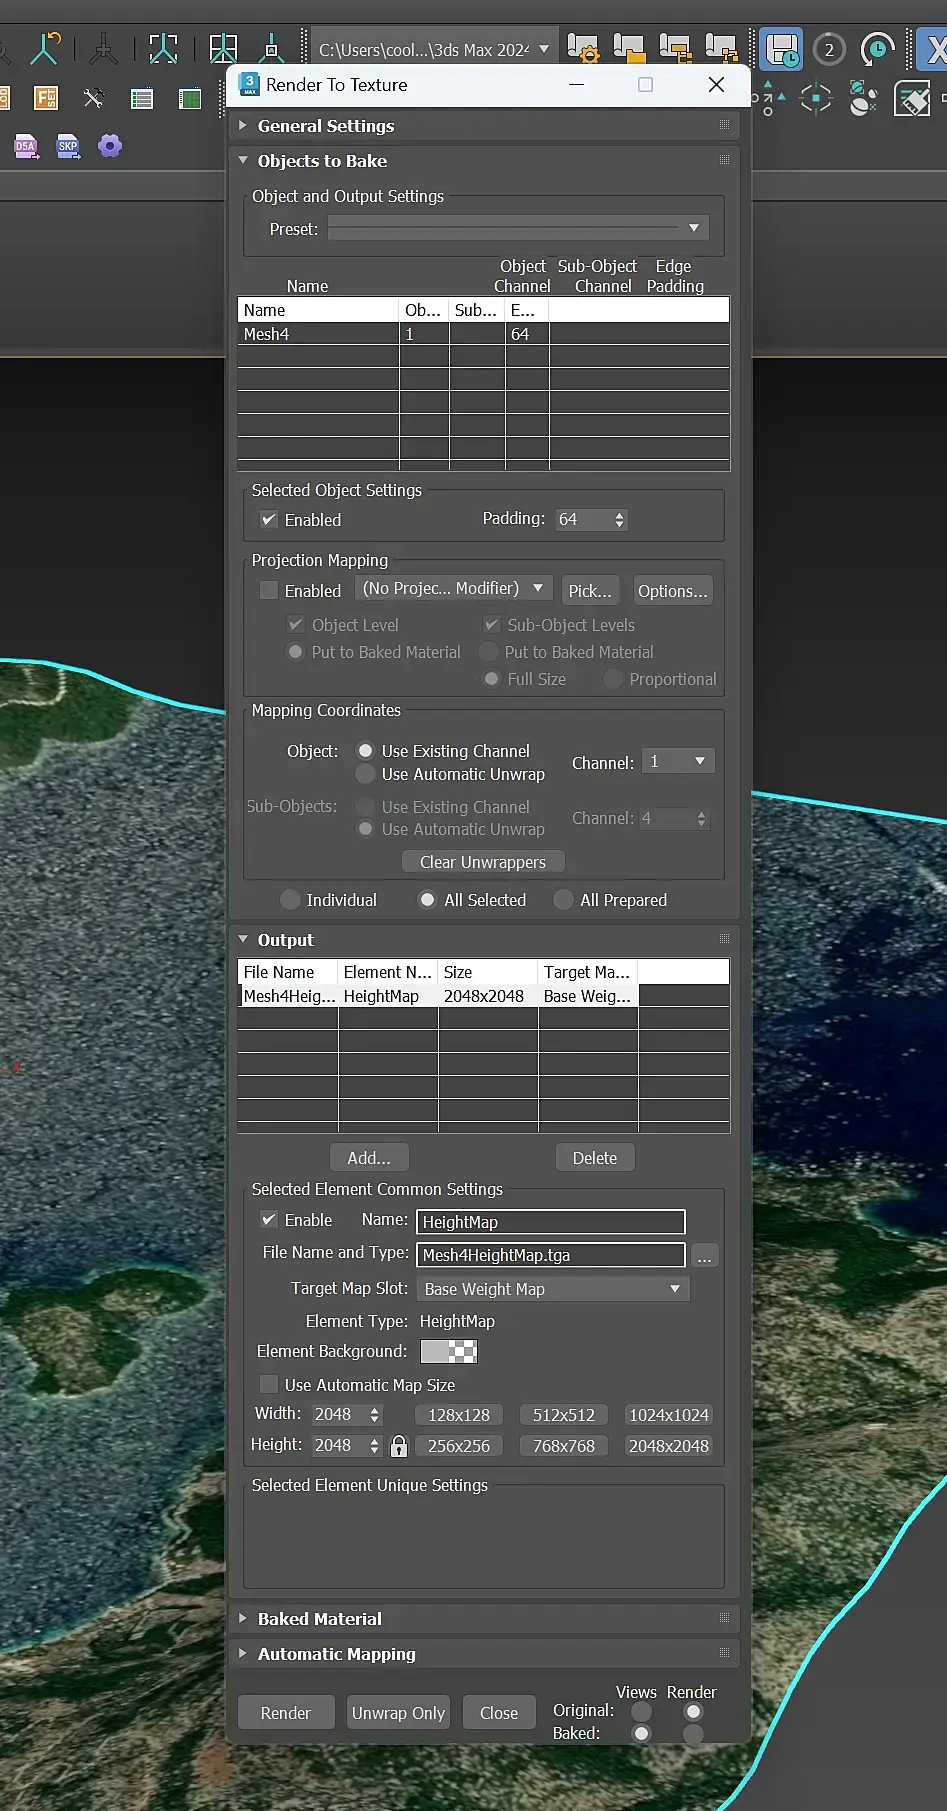Click the green panel icon in toolbar
Viewport: 947px width, 1811px height.
click(x=190, y=98)
